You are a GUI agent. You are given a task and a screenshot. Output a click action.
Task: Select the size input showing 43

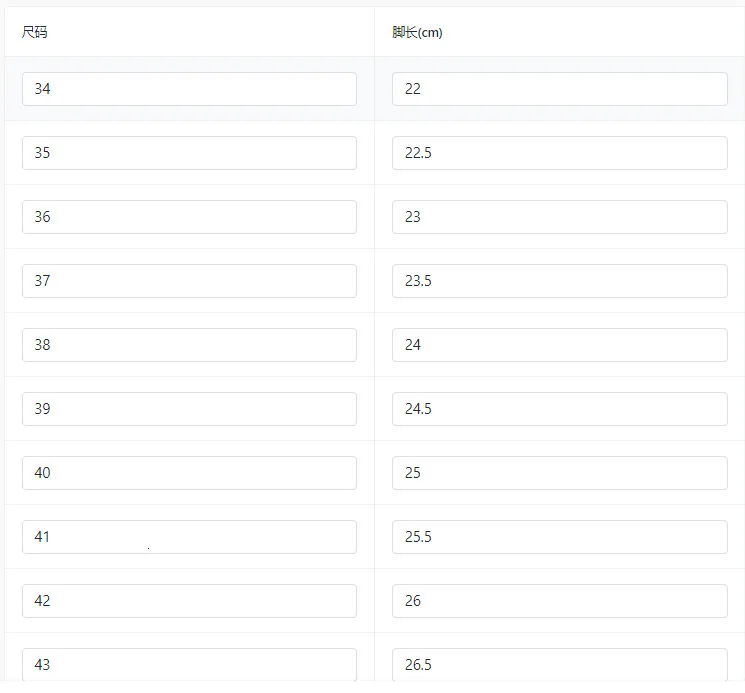(189, 665)
